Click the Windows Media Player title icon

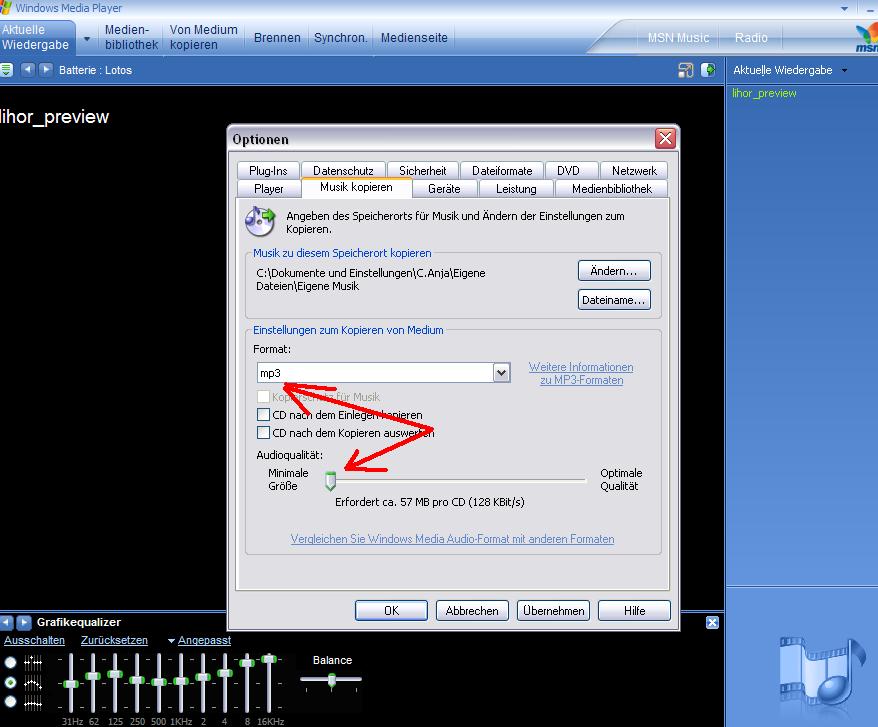[x=6, y=8]
